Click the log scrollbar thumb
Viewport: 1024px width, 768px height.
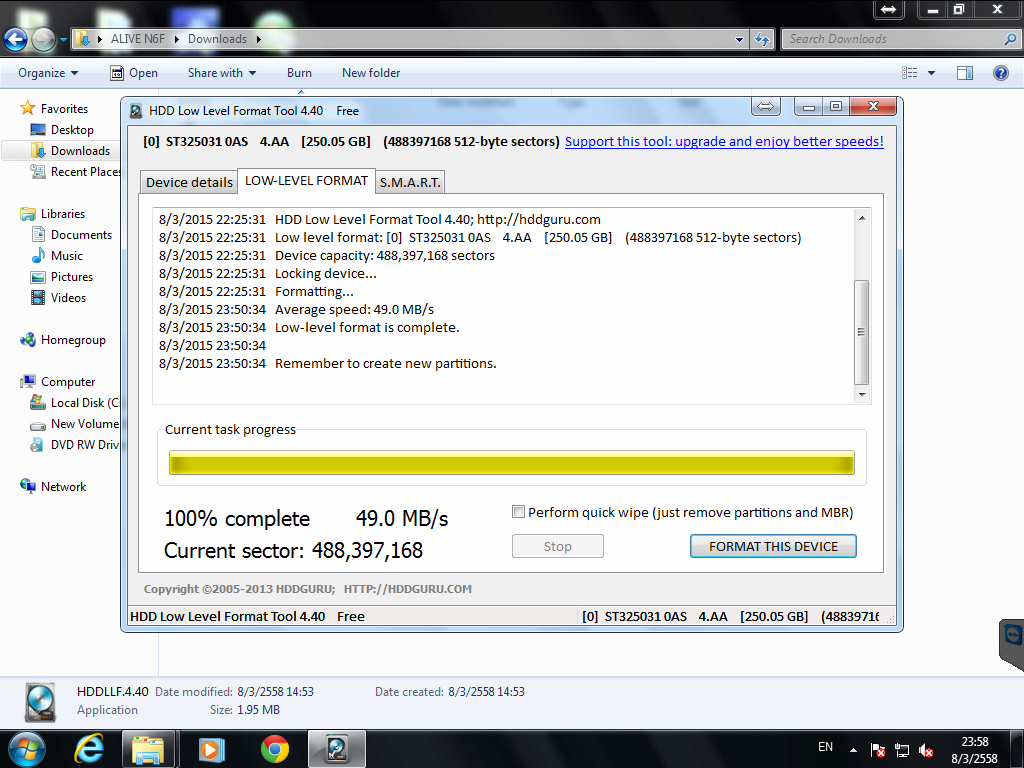pos(862,332)
